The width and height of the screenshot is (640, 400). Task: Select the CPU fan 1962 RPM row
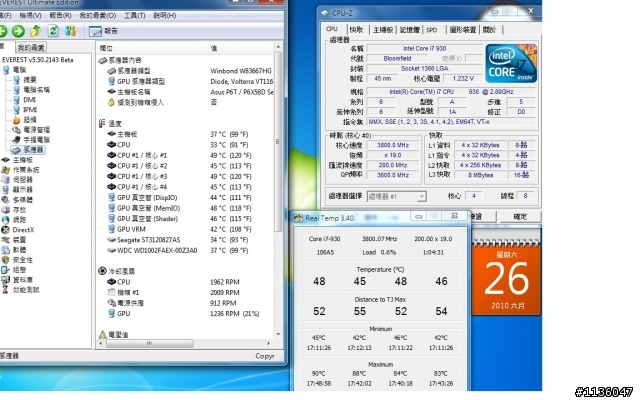(x=185, y=282)
